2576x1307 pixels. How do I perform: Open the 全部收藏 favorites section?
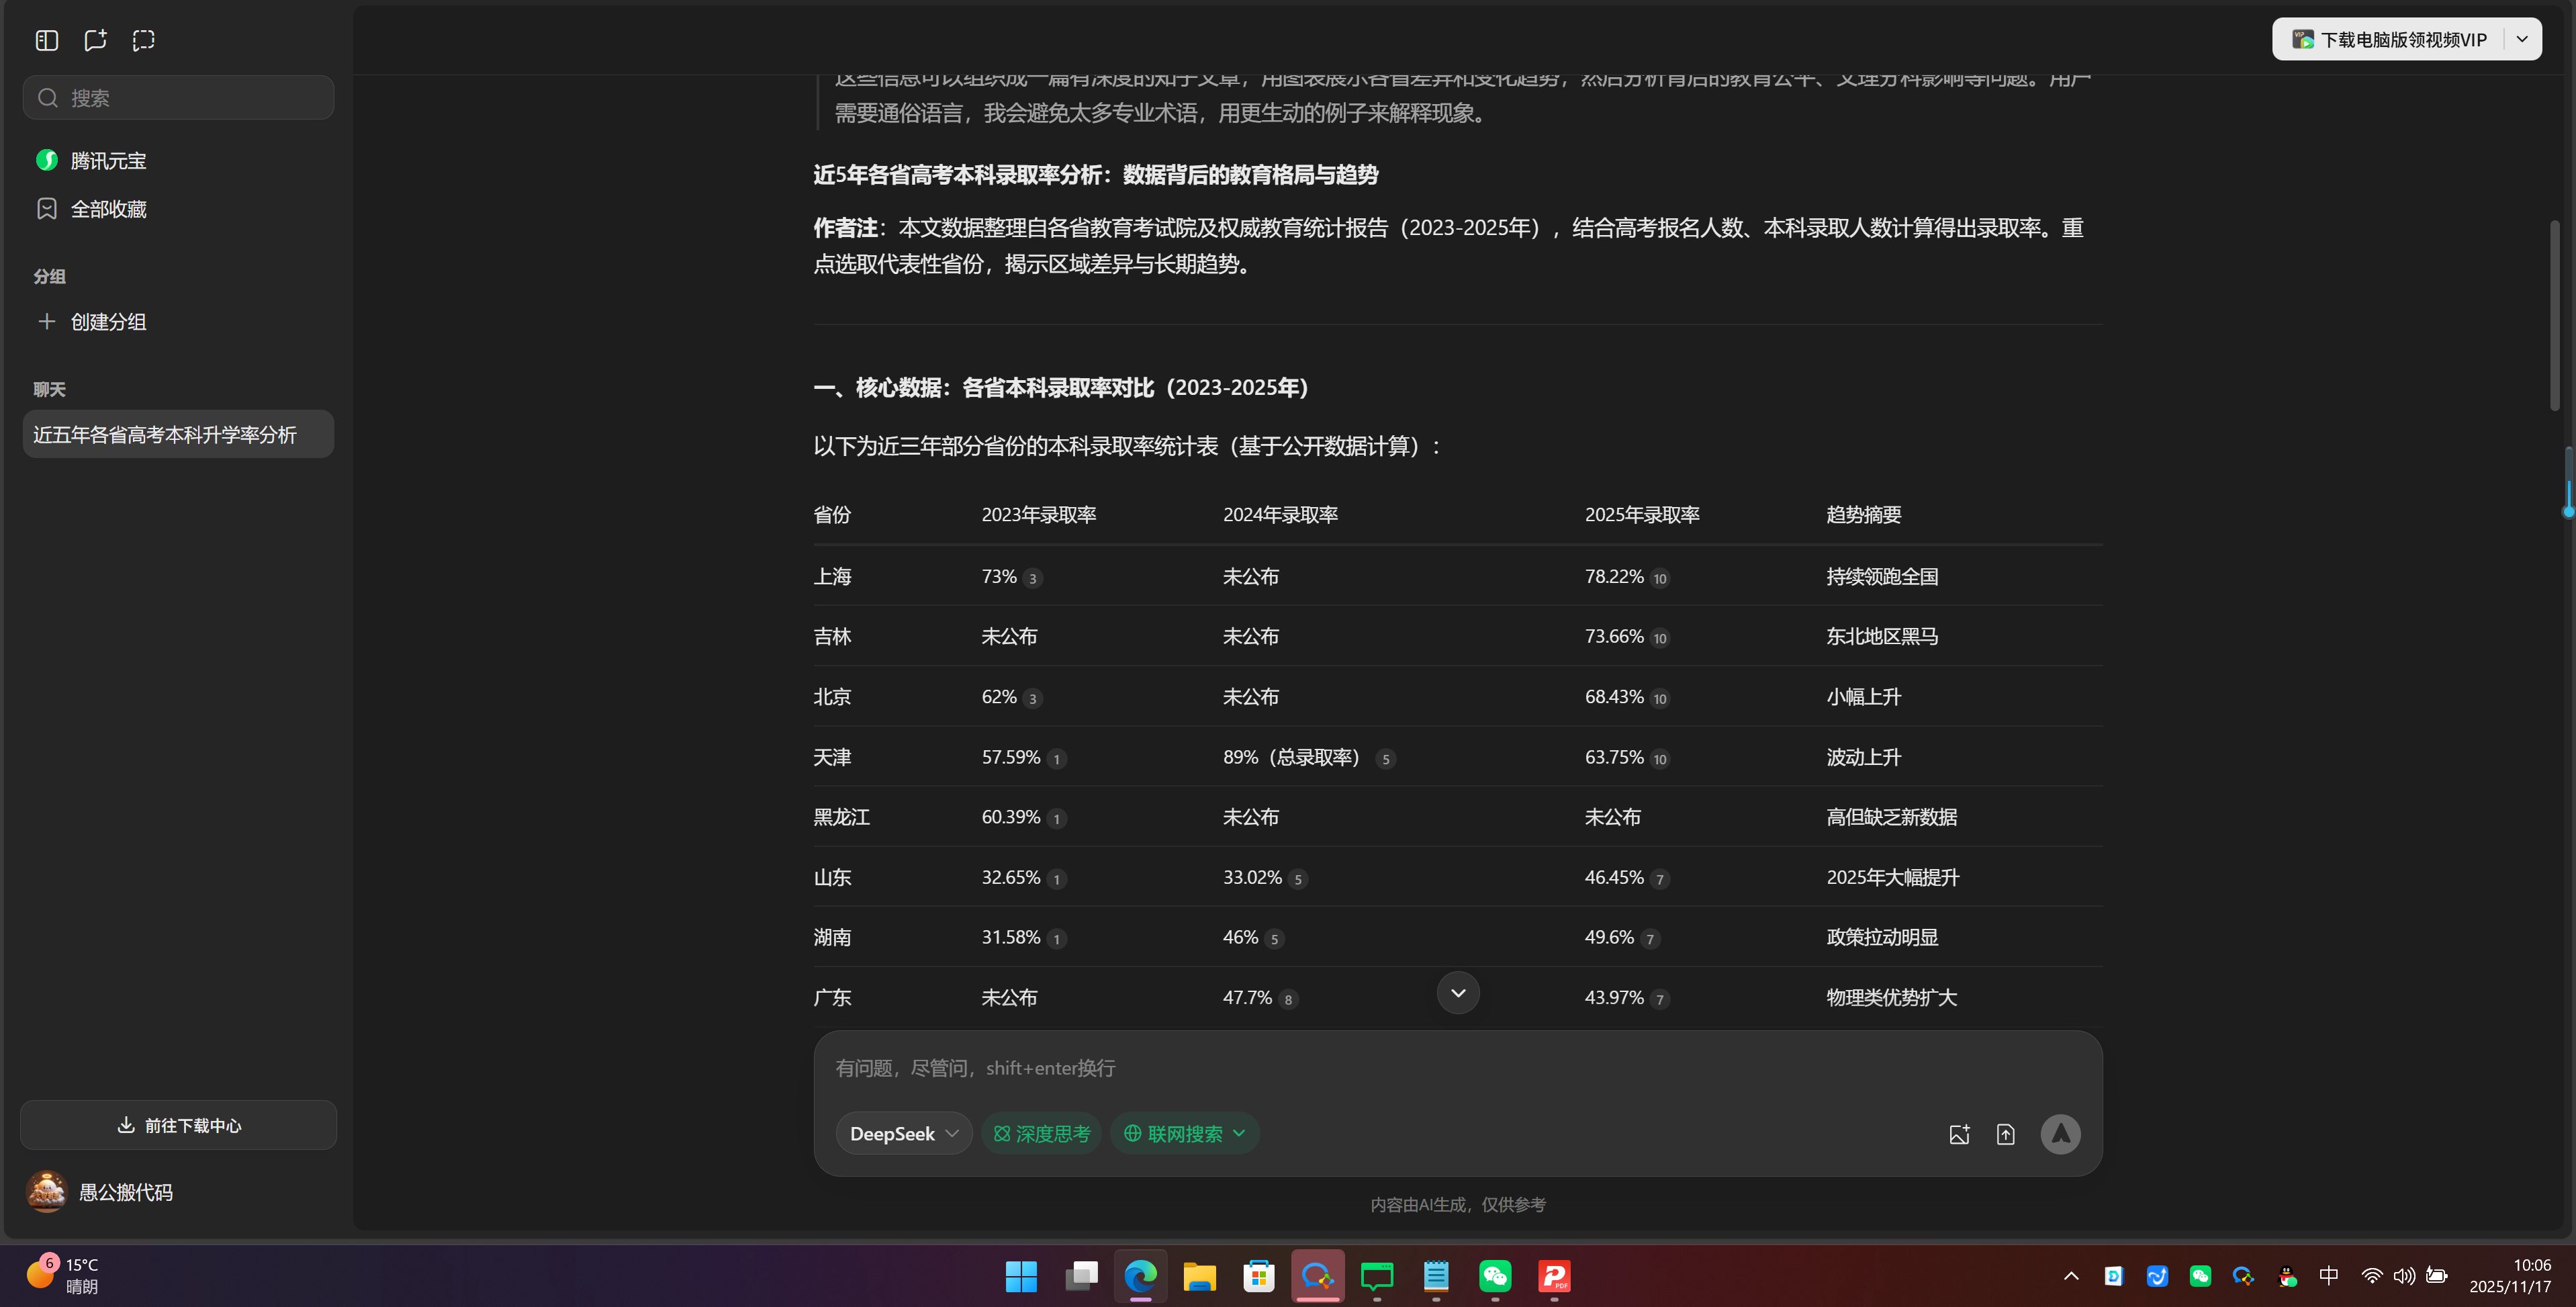coord(109,208)
